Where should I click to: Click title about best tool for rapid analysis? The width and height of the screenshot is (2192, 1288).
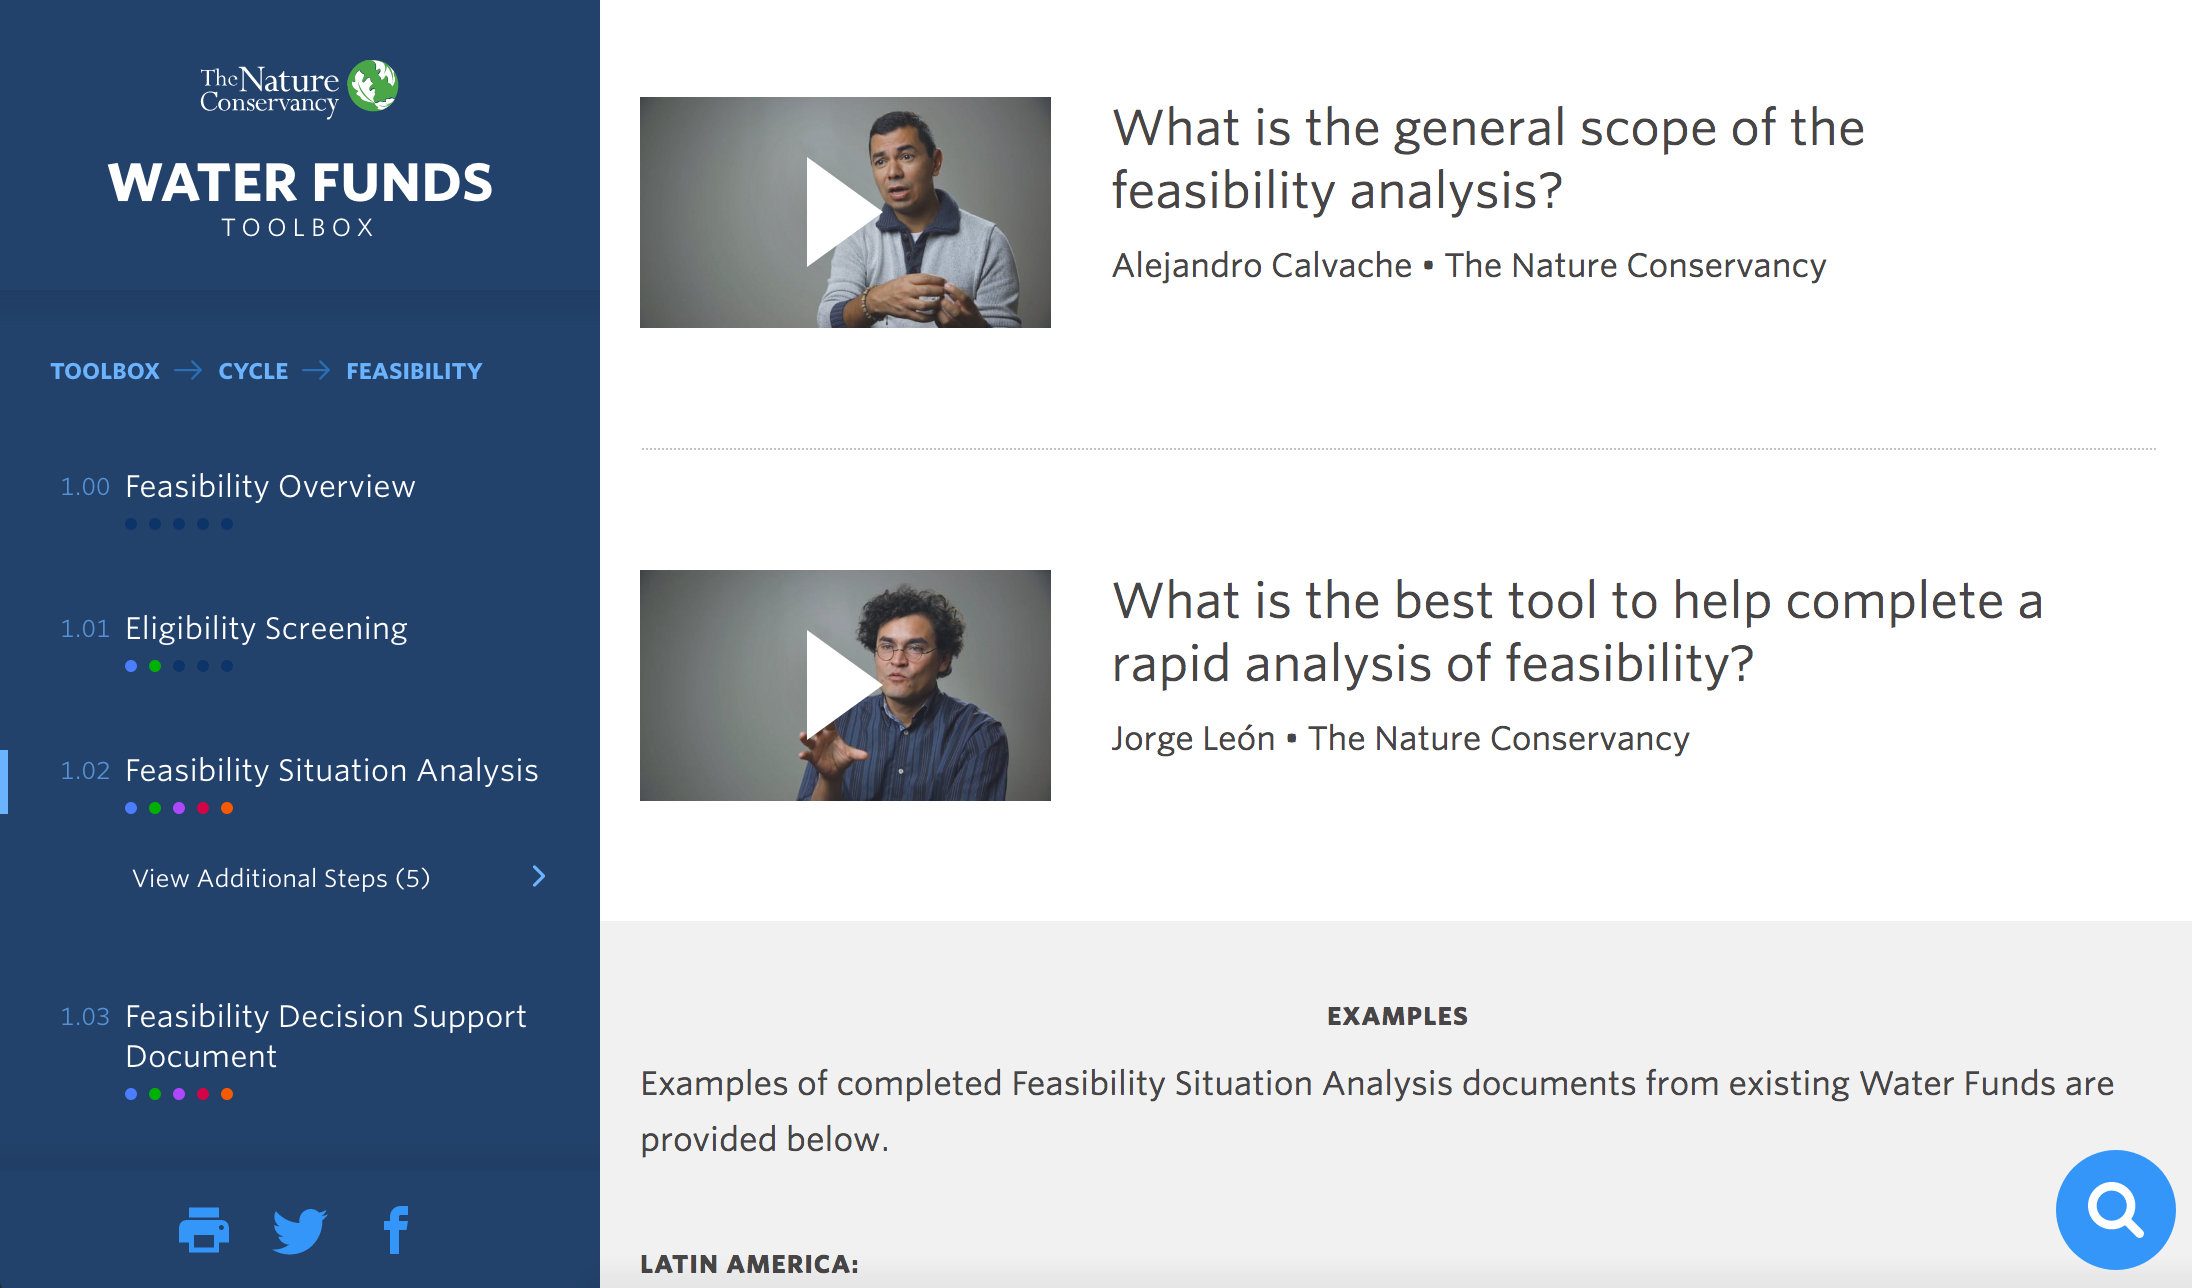[x=1577, y=632]
